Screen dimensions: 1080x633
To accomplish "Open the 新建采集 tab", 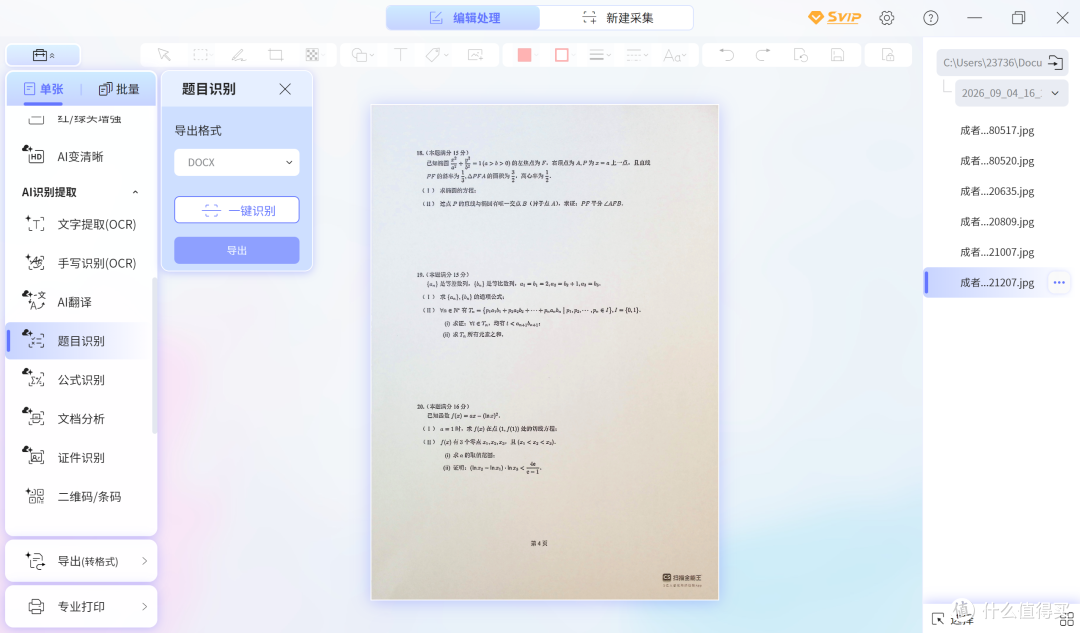I will 616,18.
